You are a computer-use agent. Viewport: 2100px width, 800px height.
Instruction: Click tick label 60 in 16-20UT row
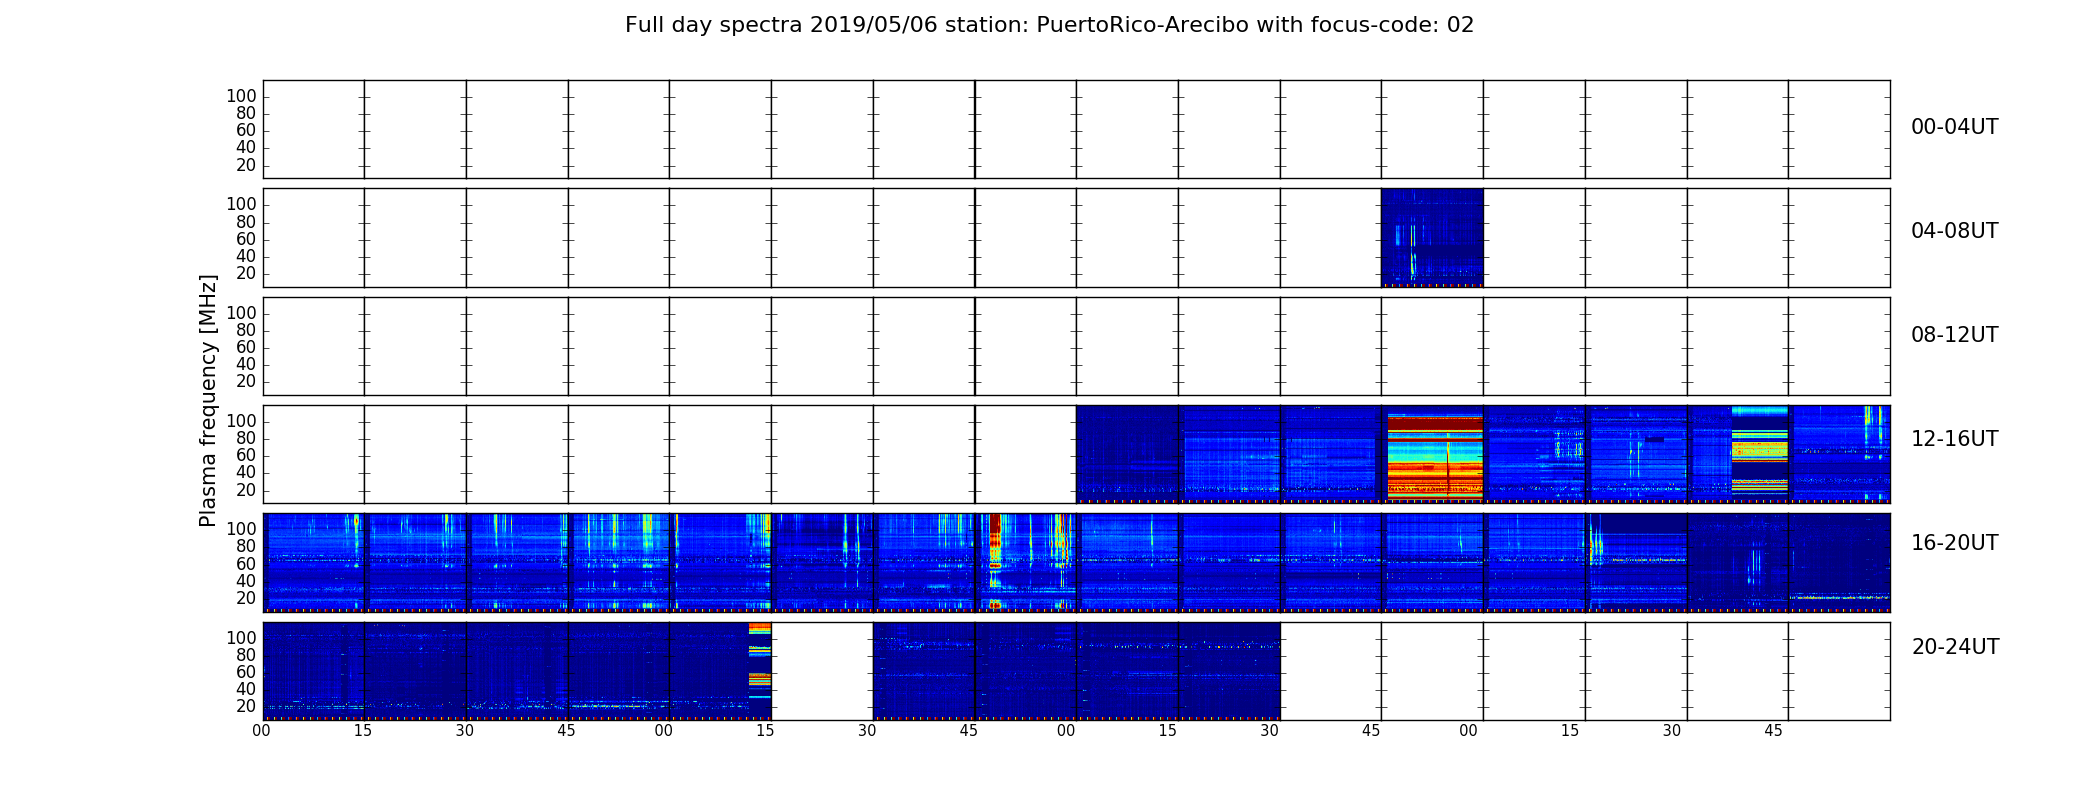(246, 565)
